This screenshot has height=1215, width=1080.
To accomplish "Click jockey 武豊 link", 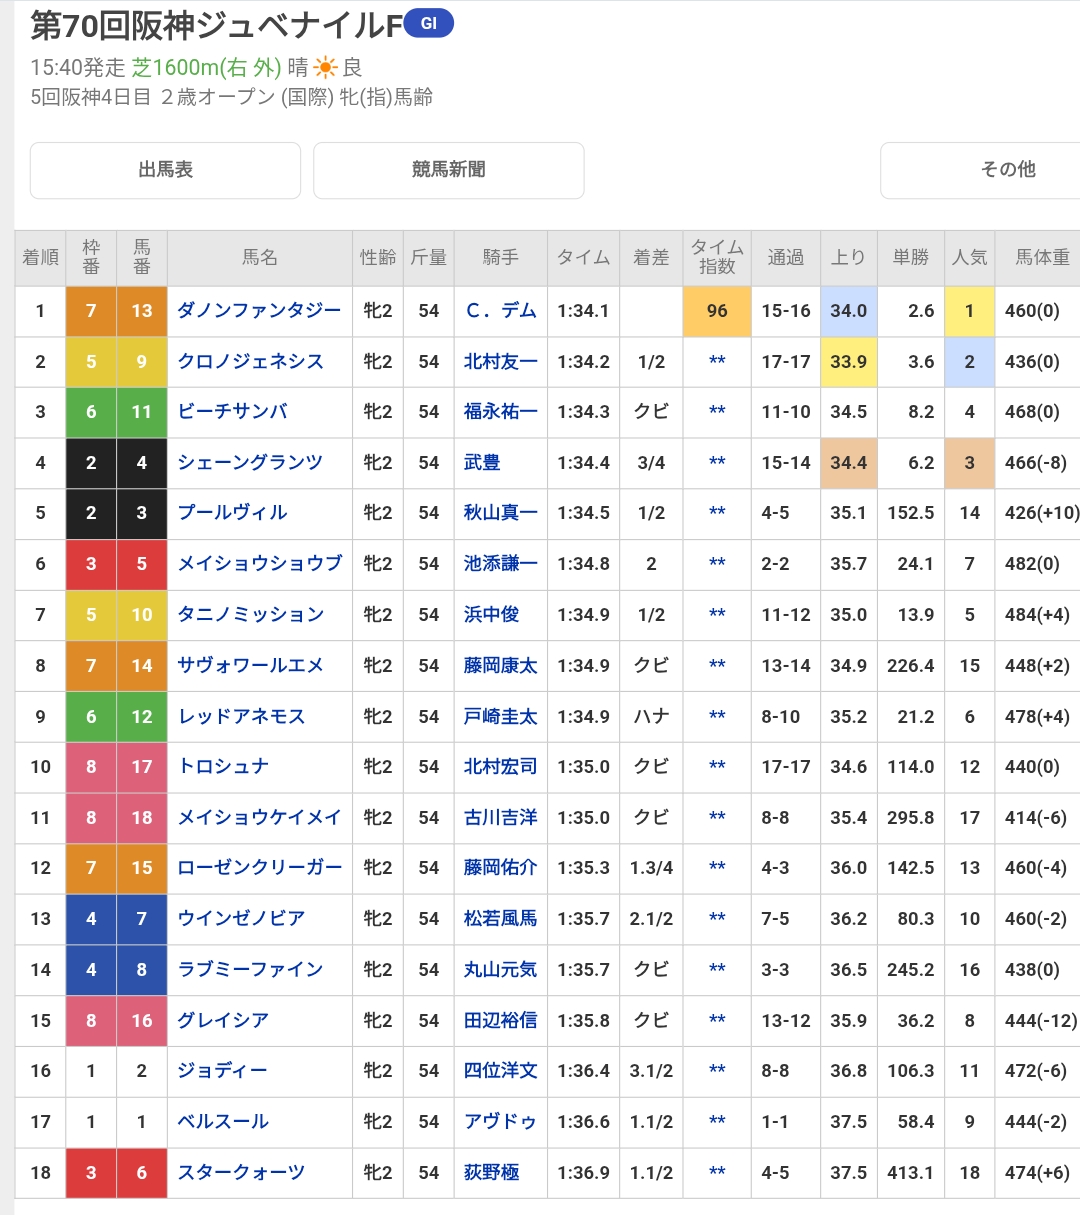I will pyautogui.click(x=482, y=463).
